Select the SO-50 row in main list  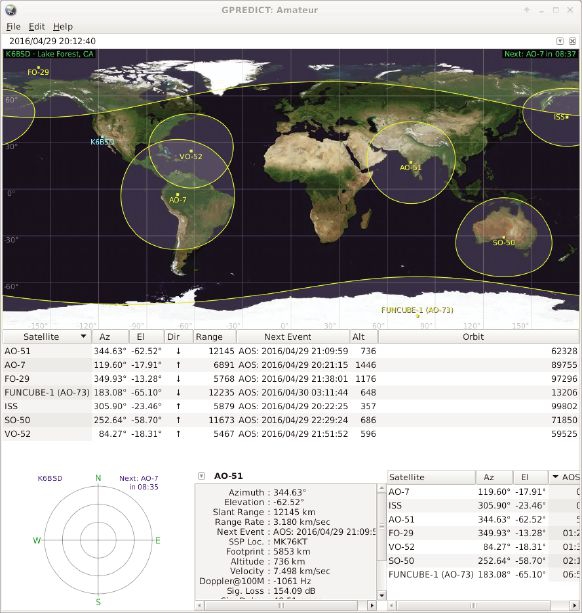pos(291,420)
